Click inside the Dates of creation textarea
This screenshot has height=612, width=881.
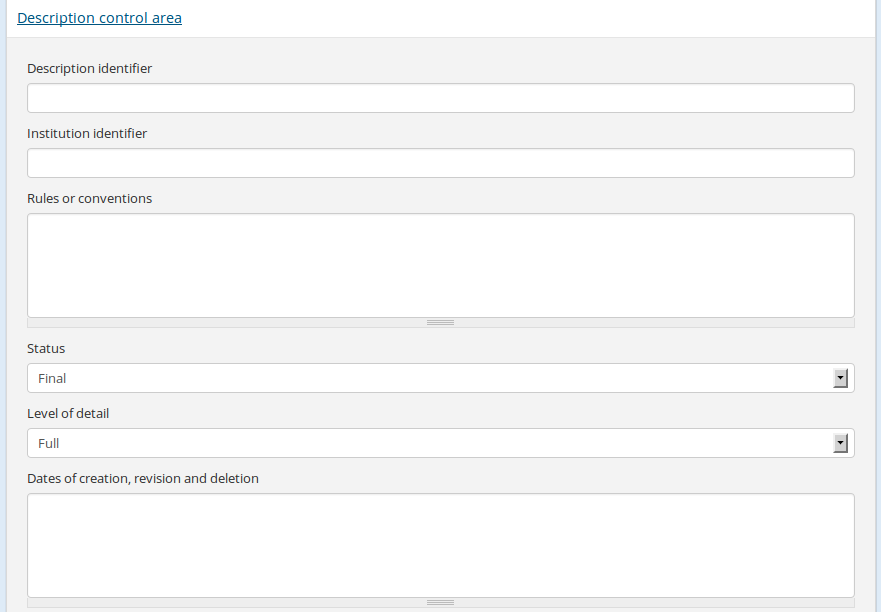440,545
